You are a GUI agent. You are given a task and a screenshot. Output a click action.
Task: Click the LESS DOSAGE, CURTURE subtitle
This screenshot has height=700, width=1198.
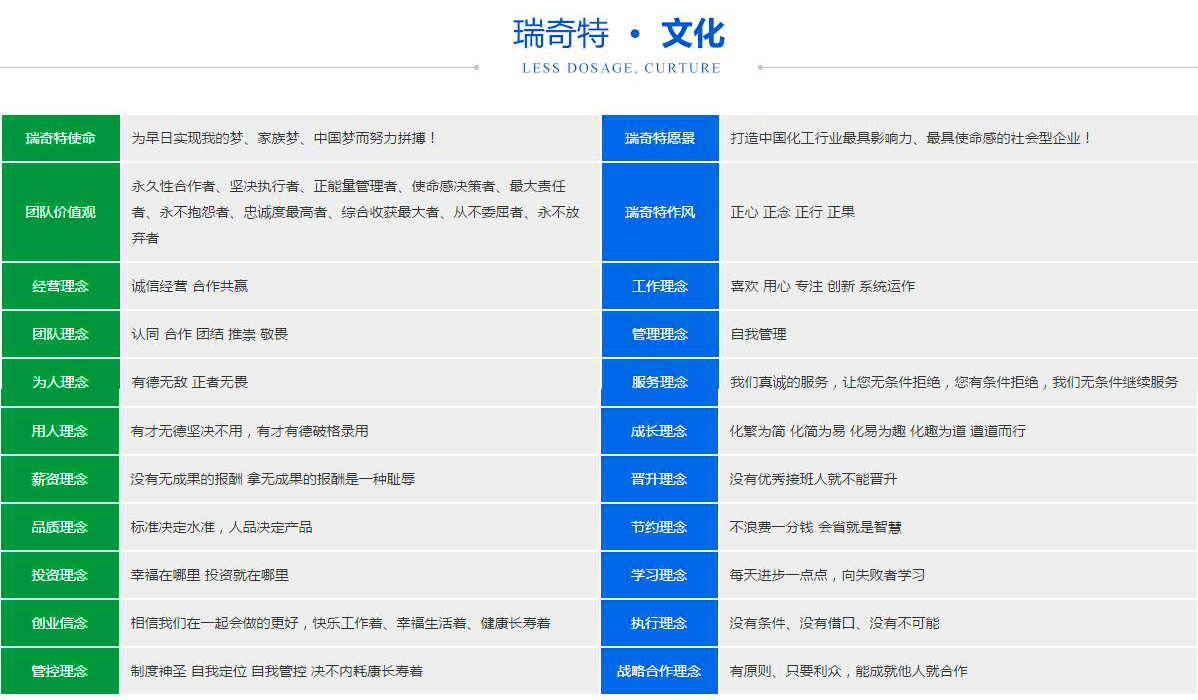click(621, 68)
